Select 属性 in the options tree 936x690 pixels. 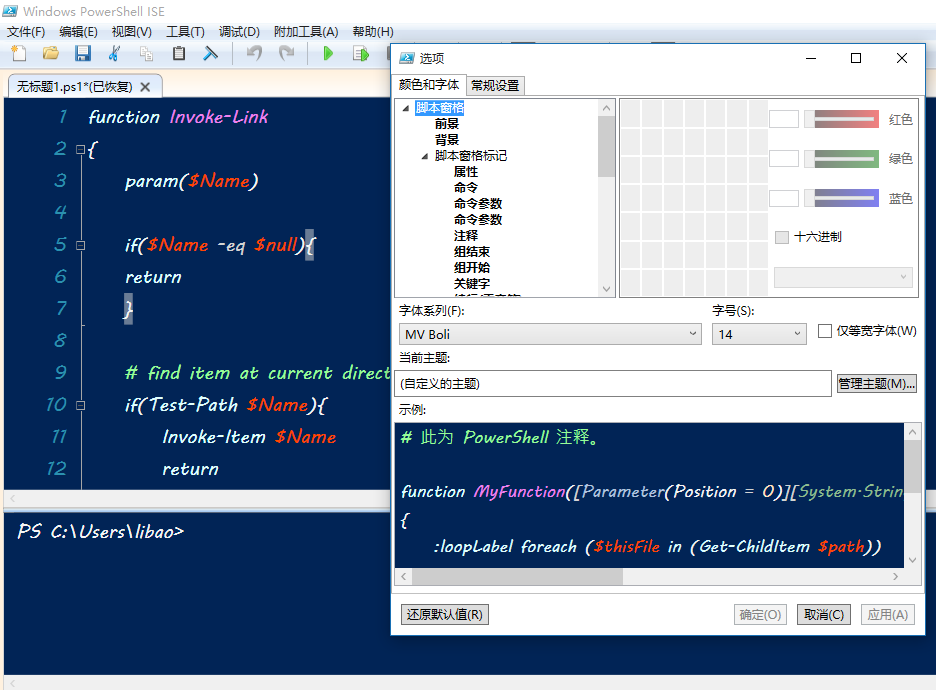466,172
